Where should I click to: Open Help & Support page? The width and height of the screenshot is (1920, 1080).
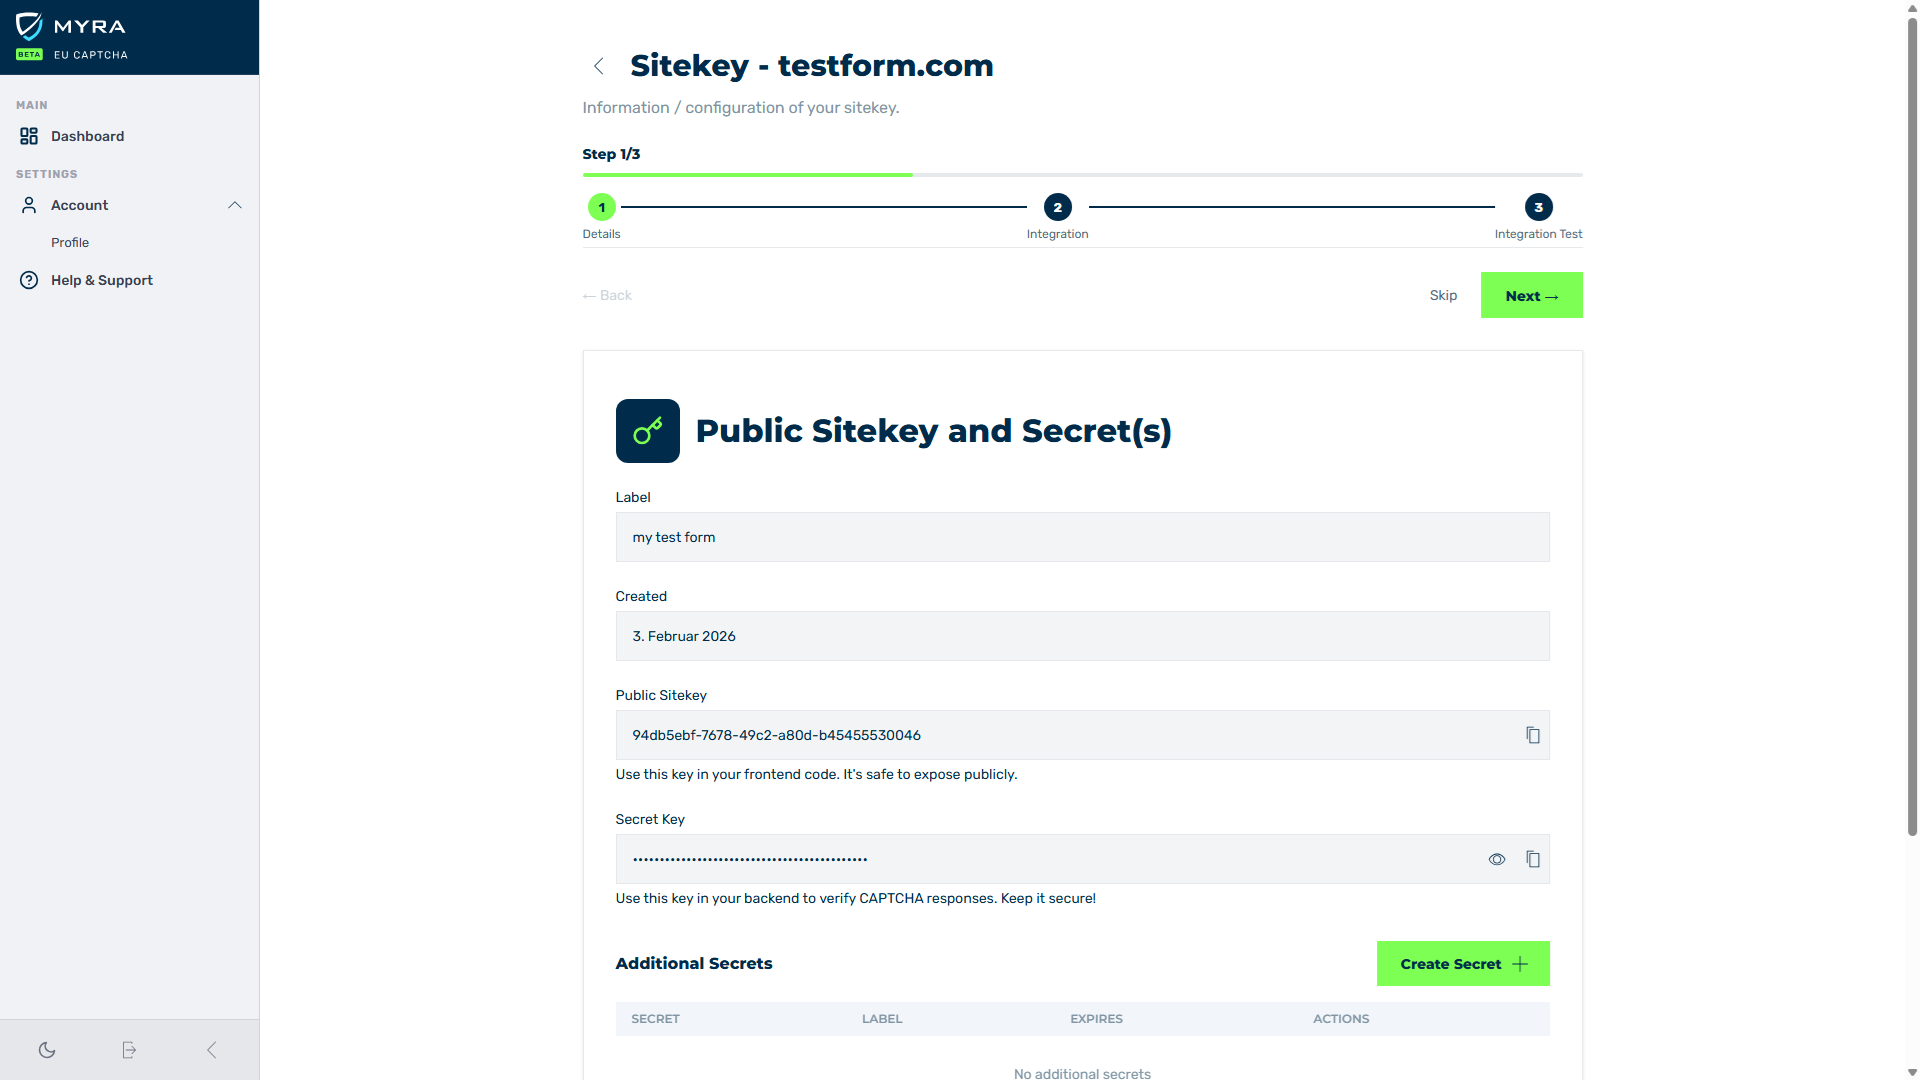(101, 280)
